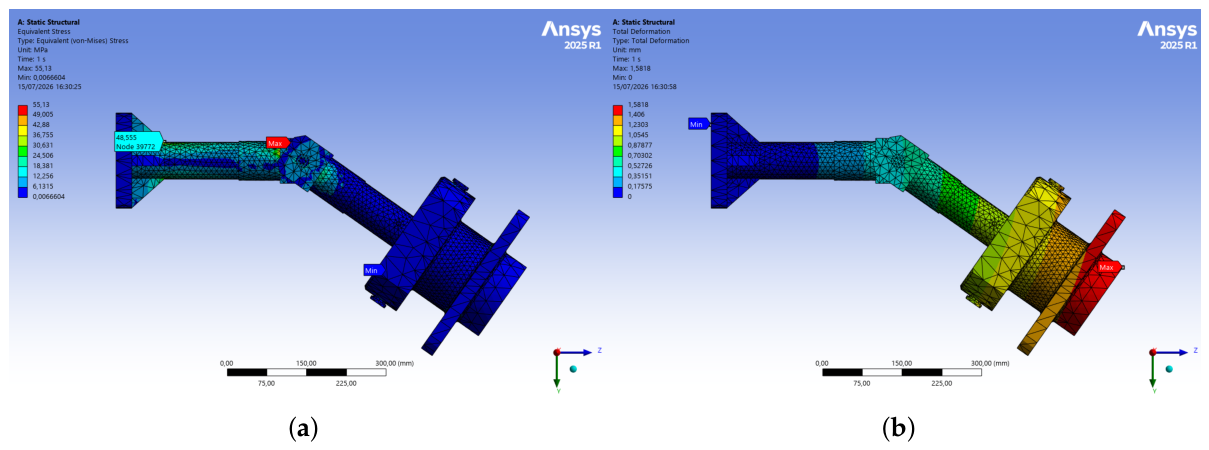Click the Ansys 2025 R1 logo in stress view
Image resolution: width=1209 pixels, height=450 pixels.
570,36
